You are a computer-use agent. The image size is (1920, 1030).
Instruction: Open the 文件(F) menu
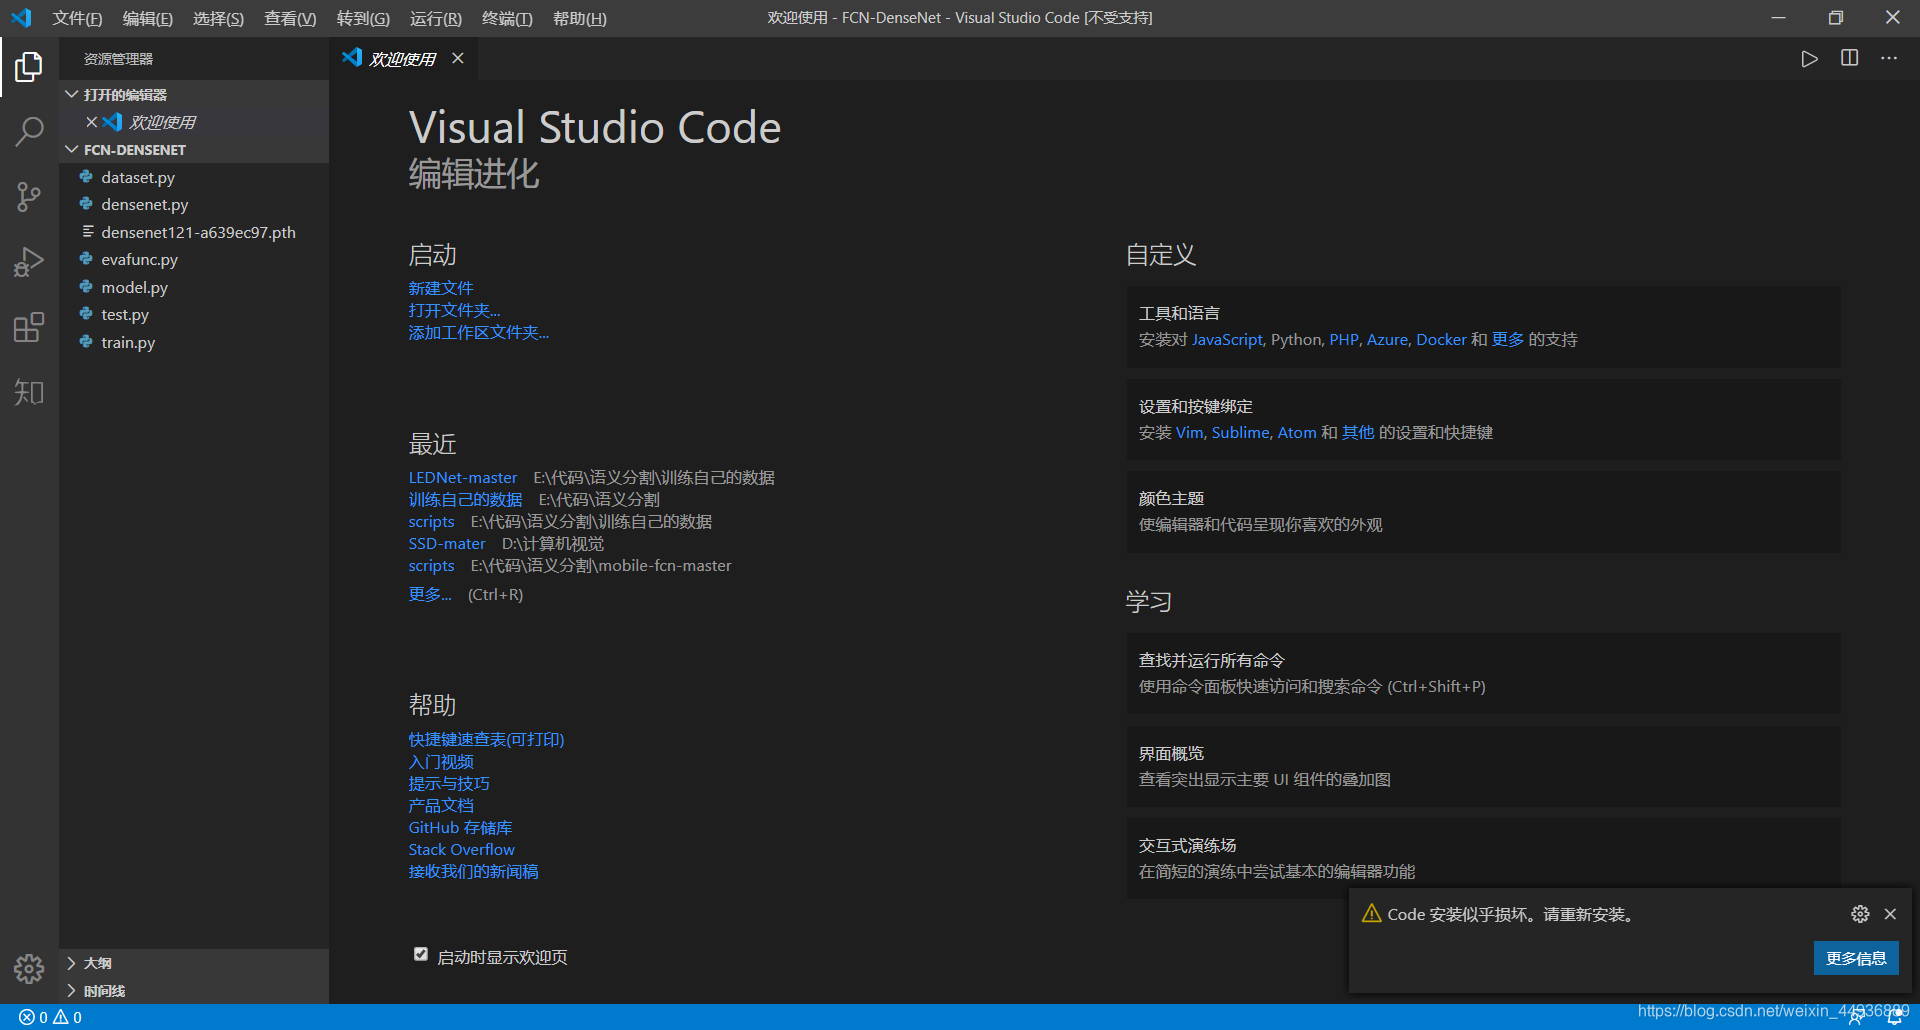[77, 18]
